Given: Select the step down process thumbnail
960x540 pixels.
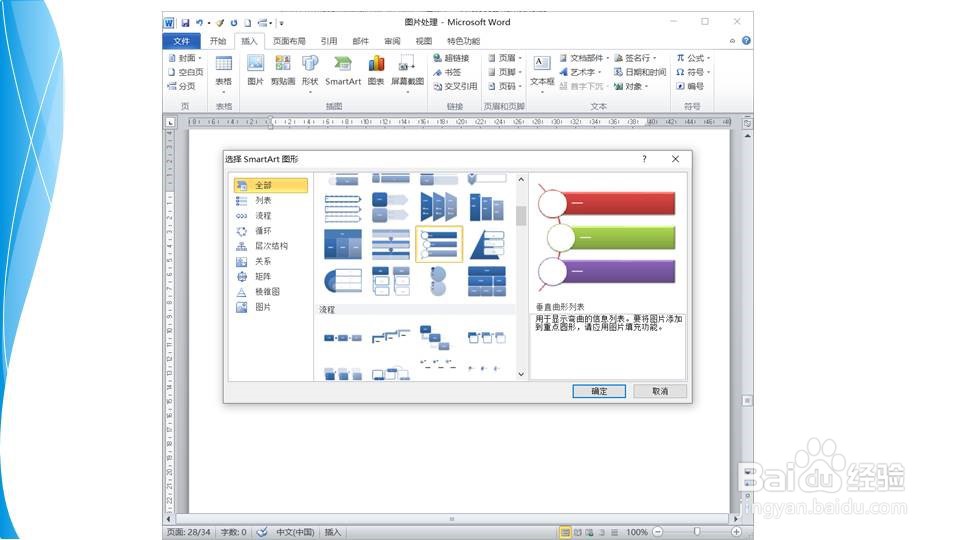Looking at the screenshot, I should pos(435,338).
